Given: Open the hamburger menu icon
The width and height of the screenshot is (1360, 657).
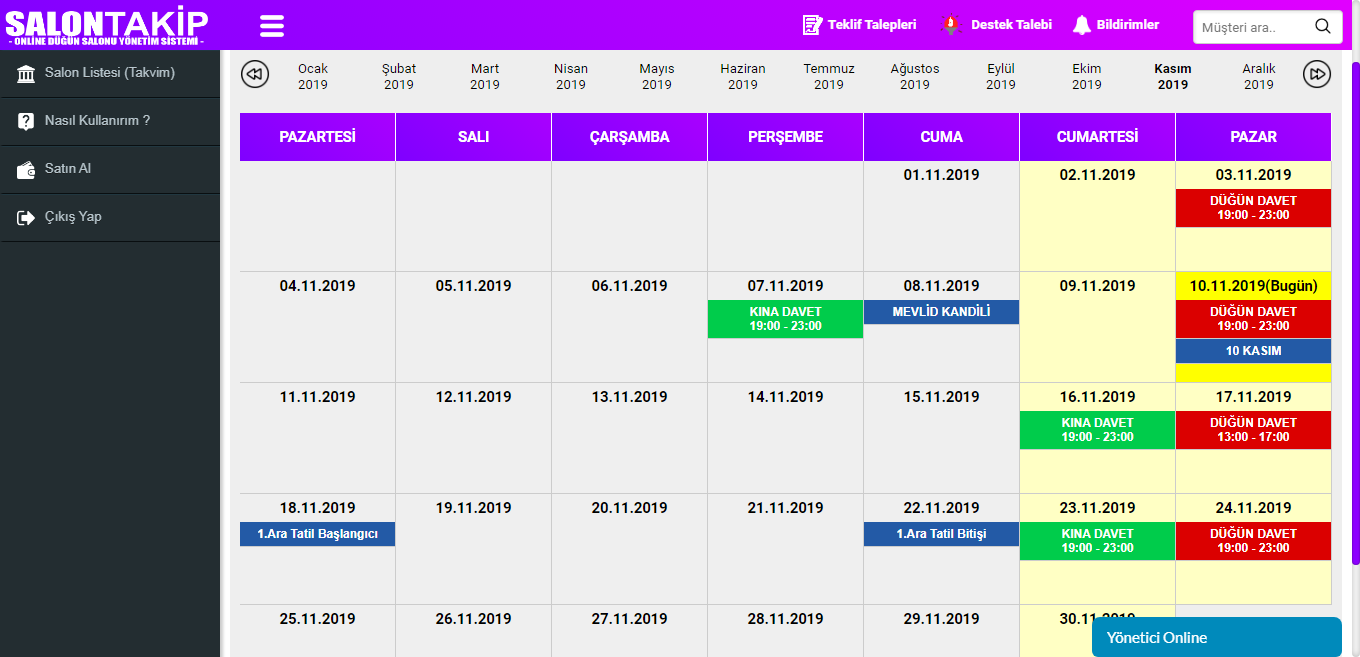Looking at the screenshot, I should (272, 26).
